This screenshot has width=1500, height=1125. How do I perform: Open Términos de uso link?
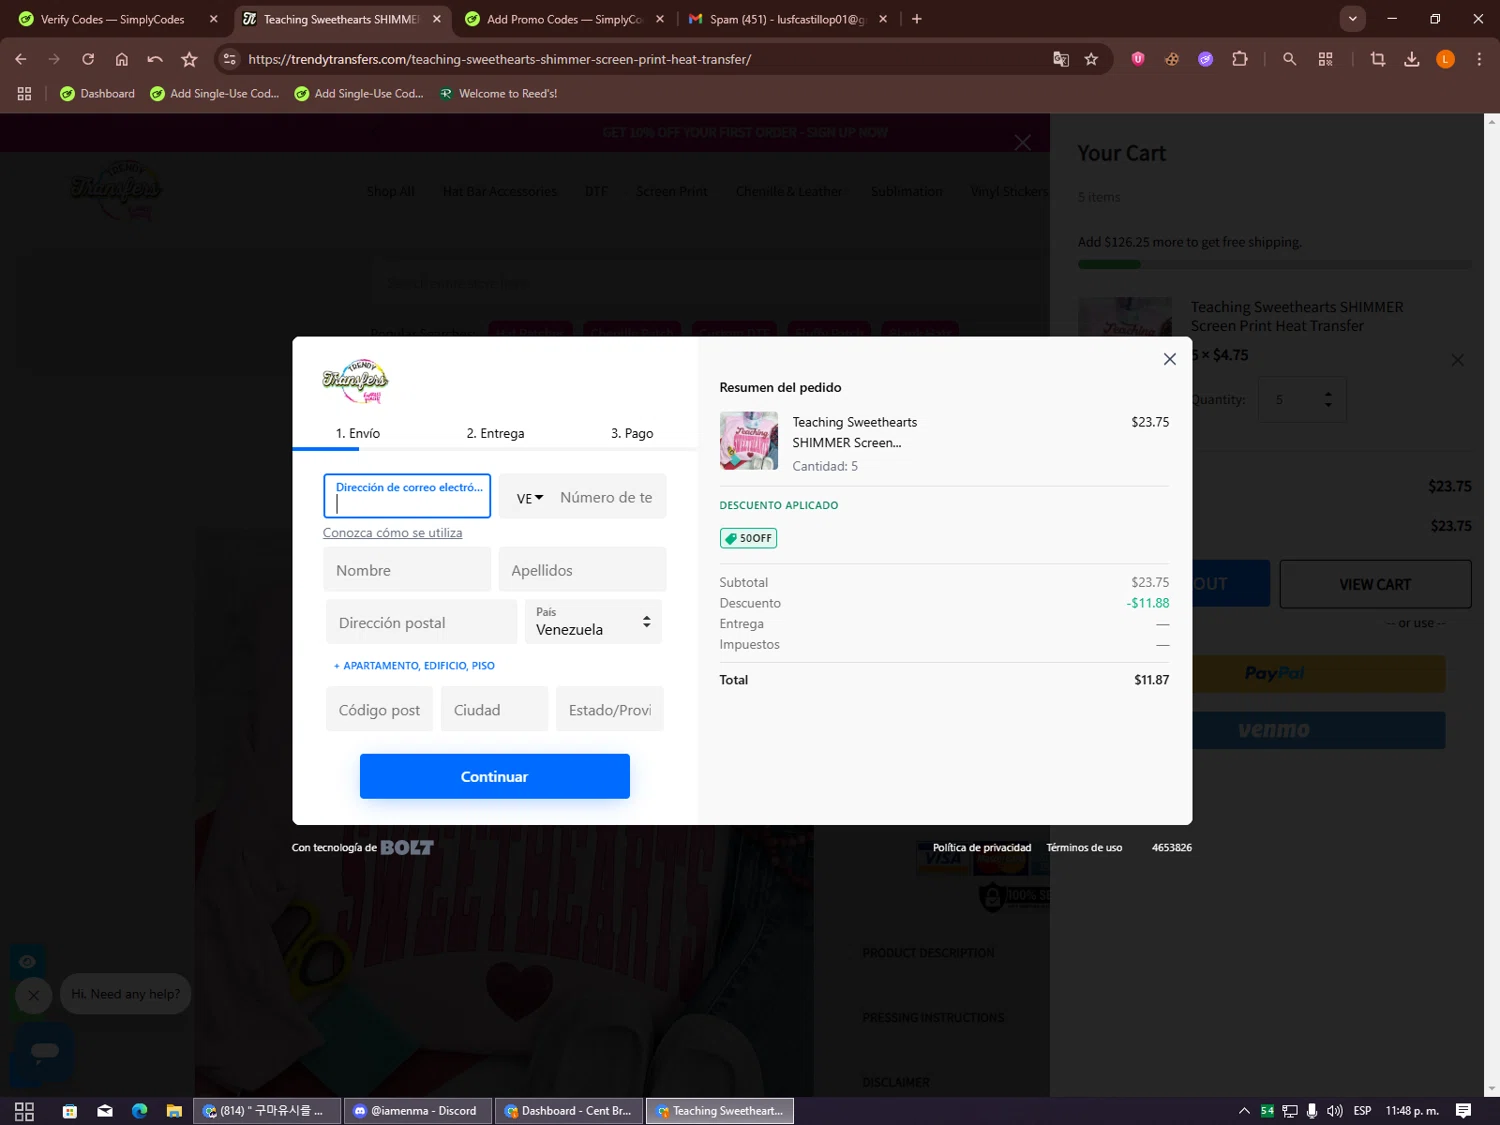coord(1084,848)
